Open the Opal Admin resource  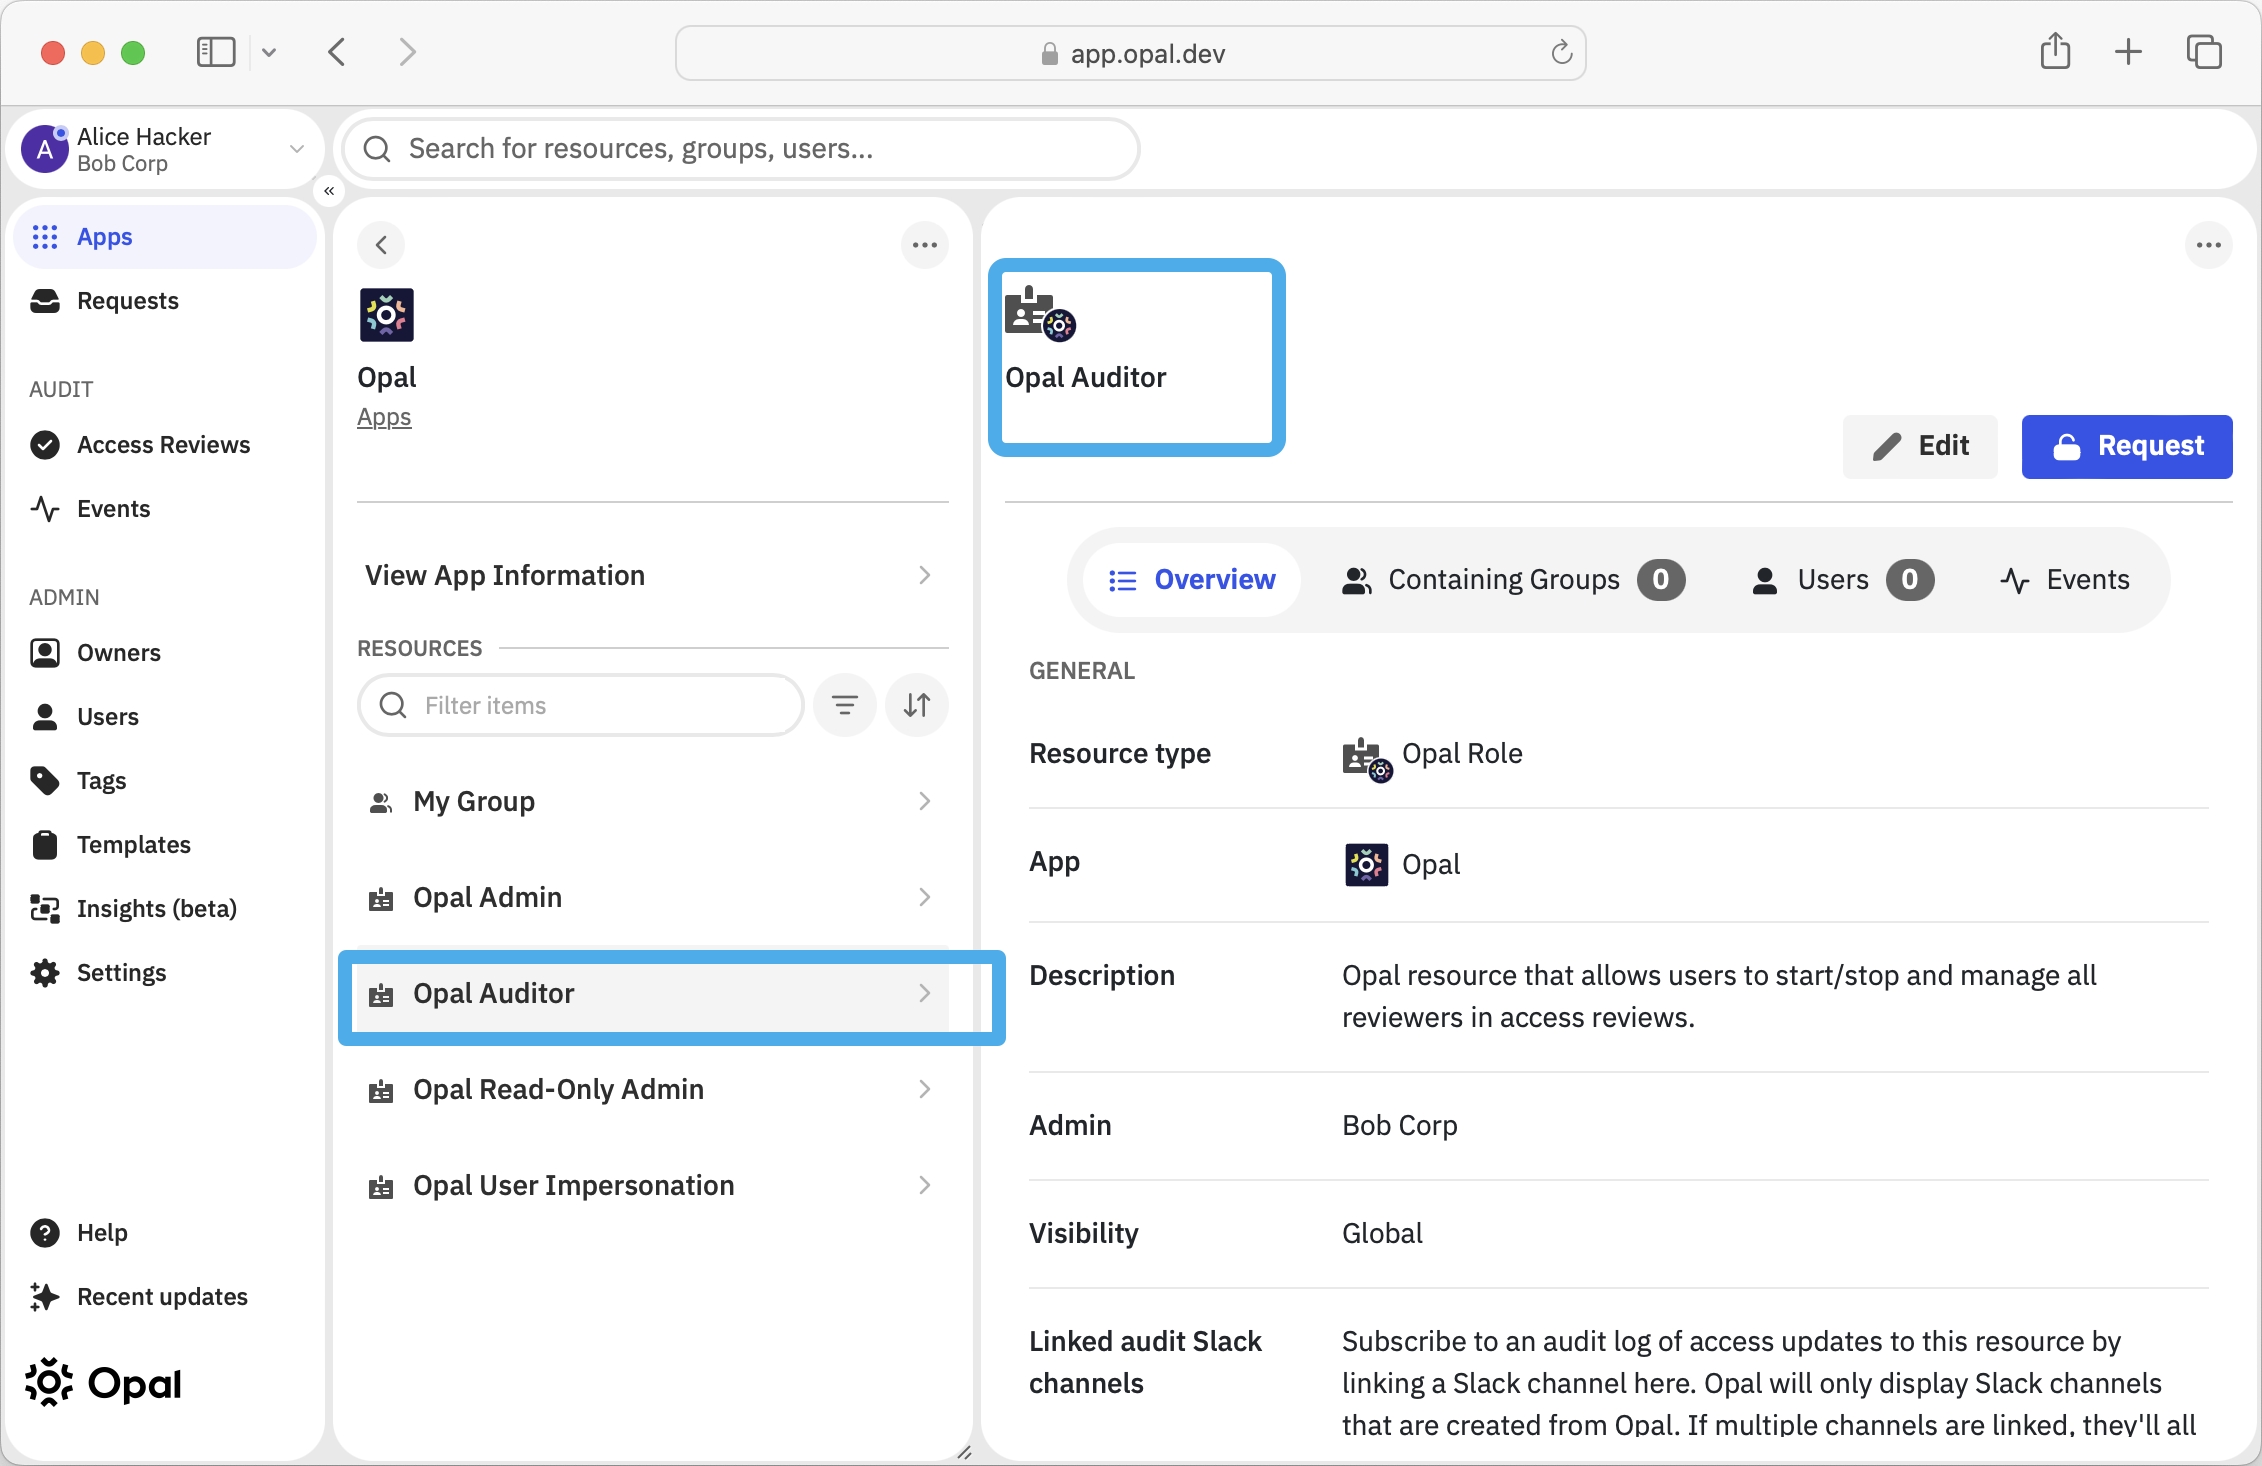652,897
